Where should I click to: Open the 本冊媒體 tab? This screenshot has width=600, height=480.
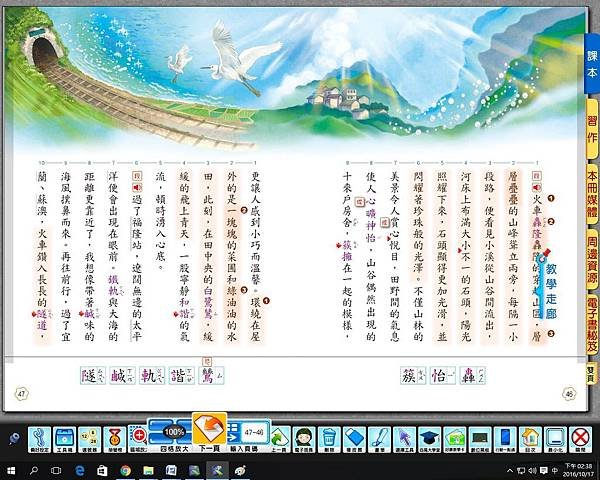pos(592,194)
